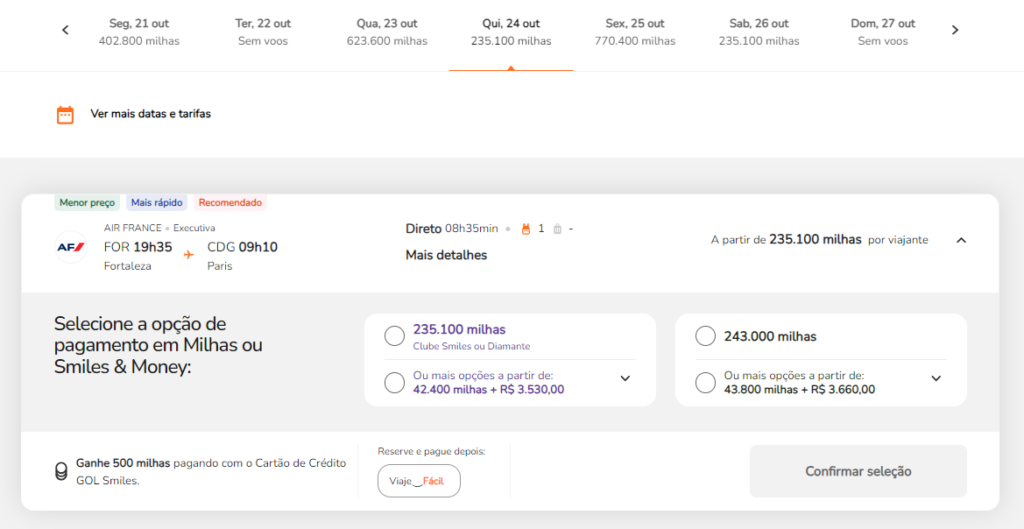1024x529 pixels.
Task: Click the Viaje Fácil button
Action: pos(419,481)
